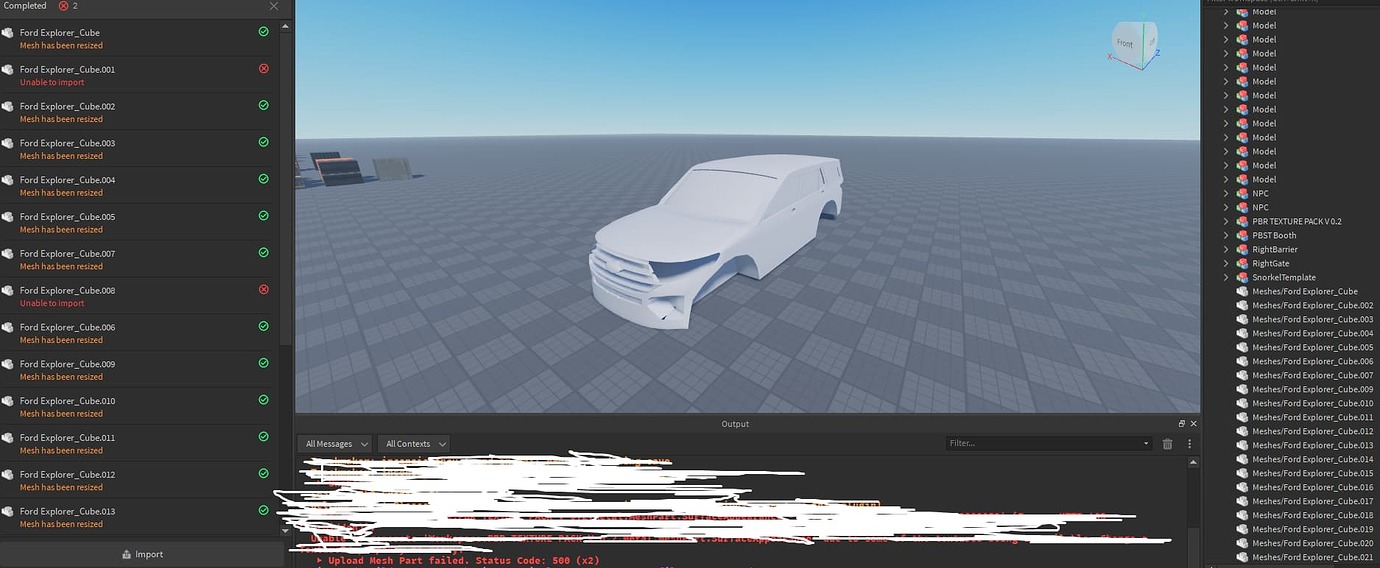Select Meshes/Ford Explorer_Cube.005 in Explorer
The width and height of the screenshot is (1380, 568).
click(1313, 347)
